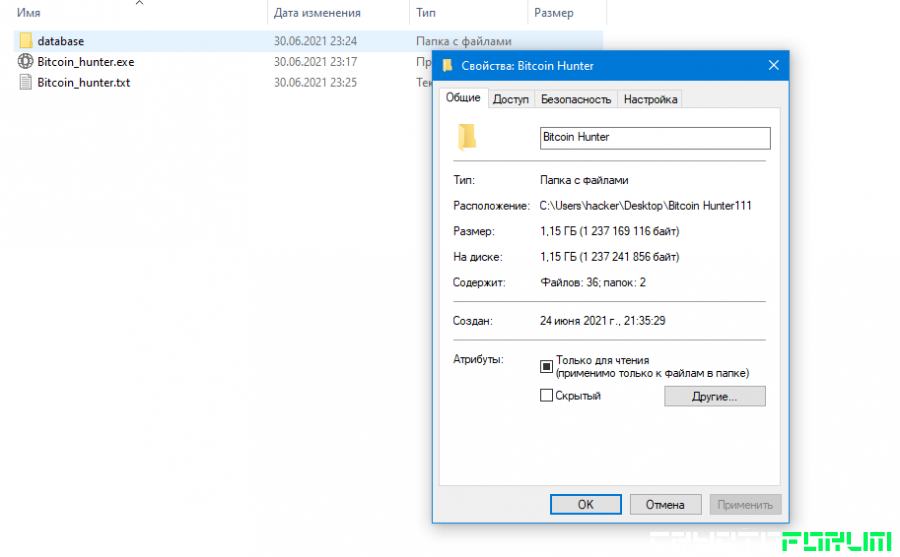Screen dimensions: 900x557
Task: Click the on-disk value '1 237 241 856 байт'
Action: (629, 257)
